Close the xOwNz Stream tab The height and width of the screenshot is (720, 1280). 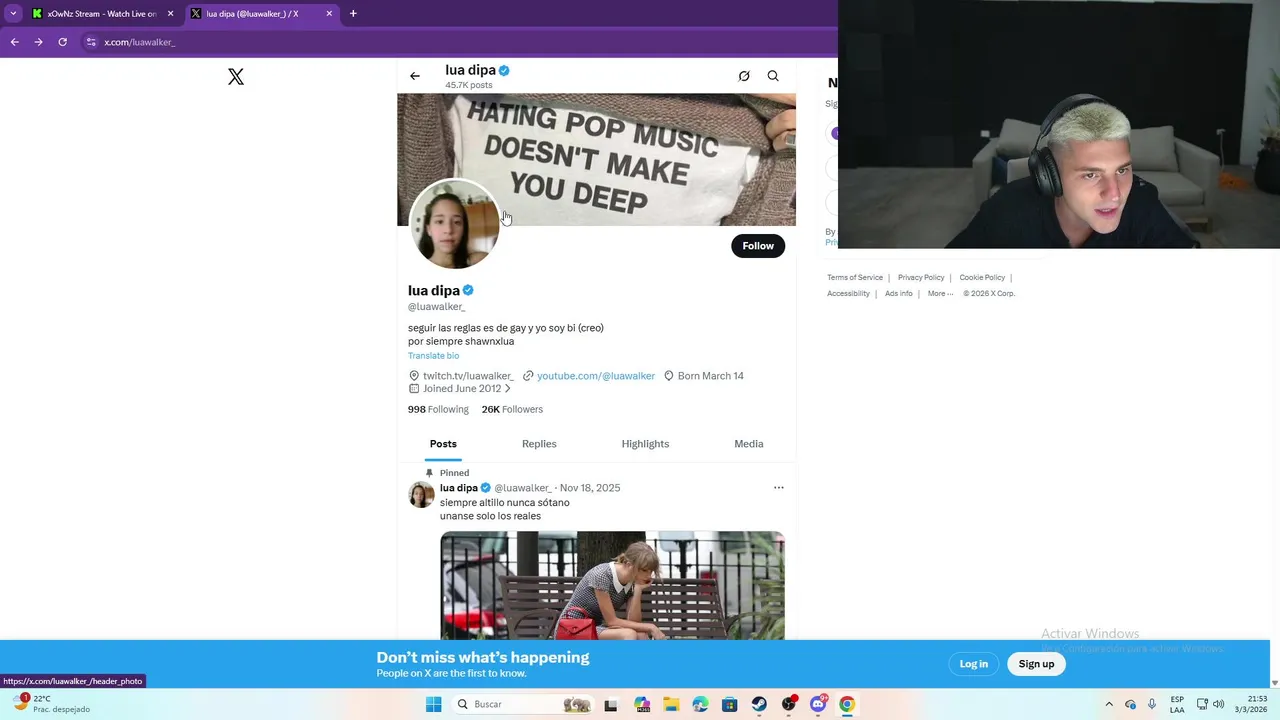(170, 14)
